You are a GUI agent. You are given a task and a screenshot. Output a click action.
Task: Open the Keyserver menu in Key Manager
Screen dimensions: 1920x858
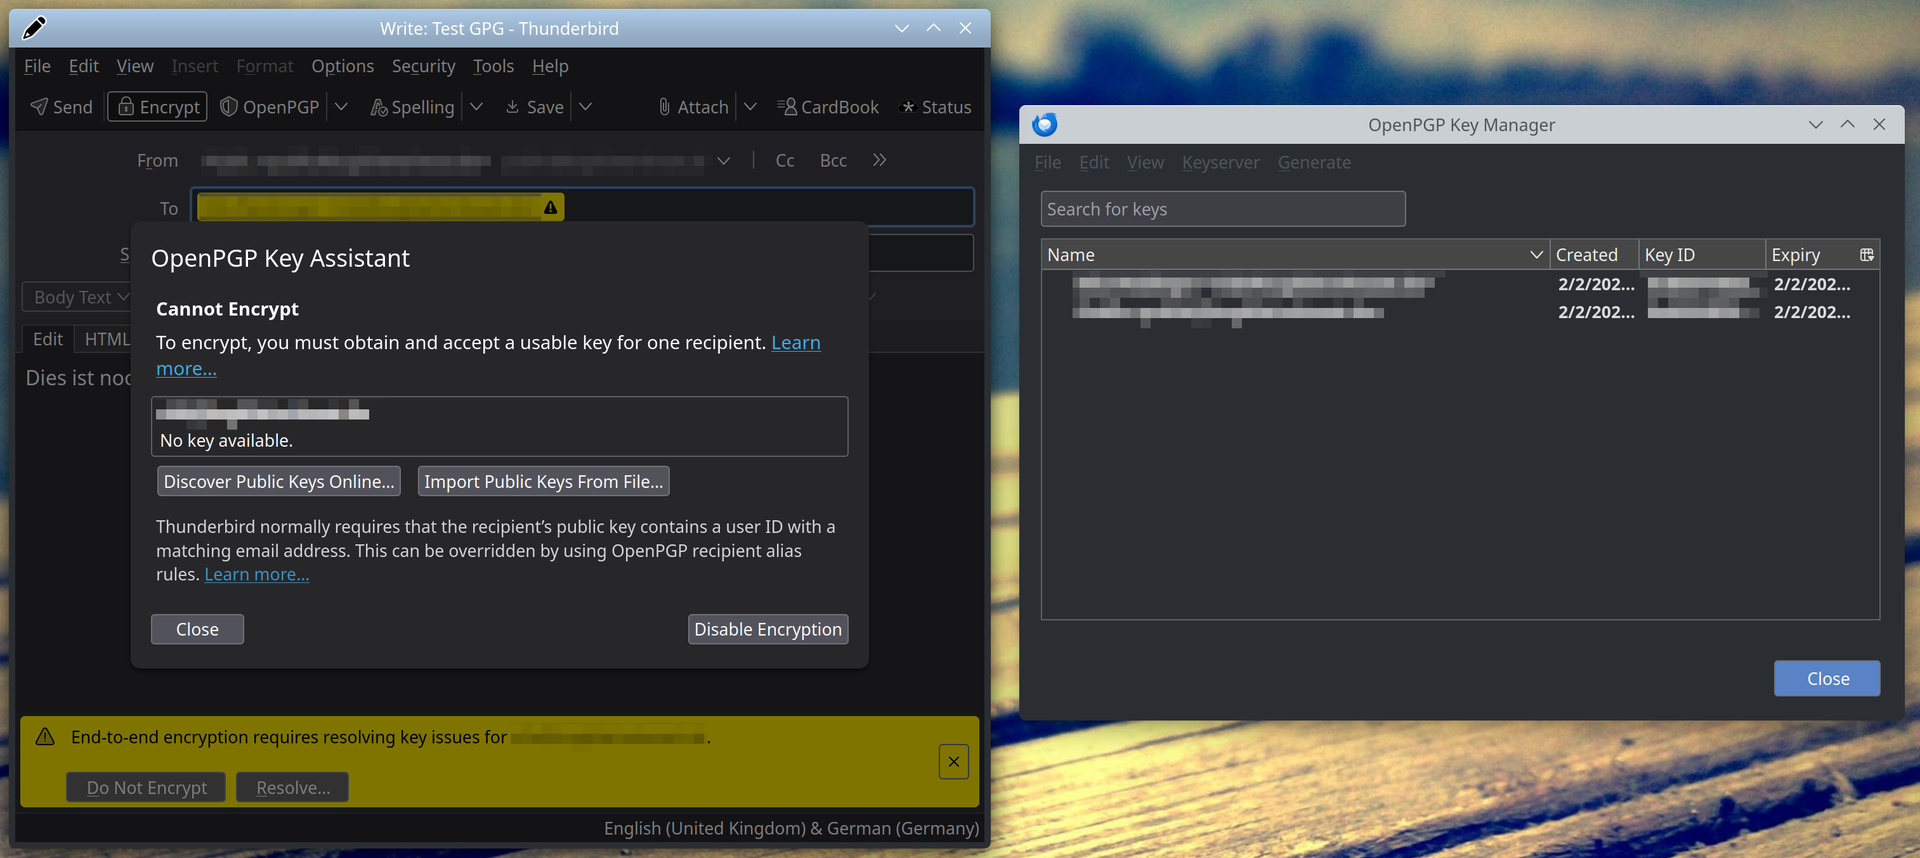pyautogui.click(x=1220, y=163)
